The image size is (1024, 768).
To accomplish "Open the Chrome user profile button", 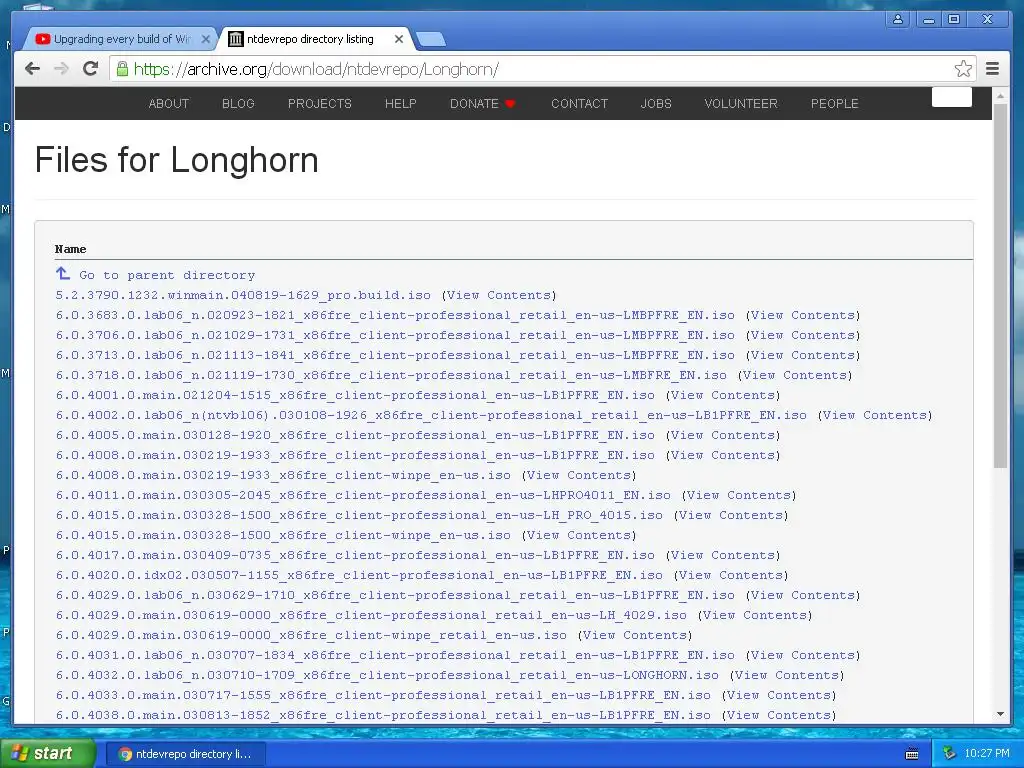I will point(899,19).
